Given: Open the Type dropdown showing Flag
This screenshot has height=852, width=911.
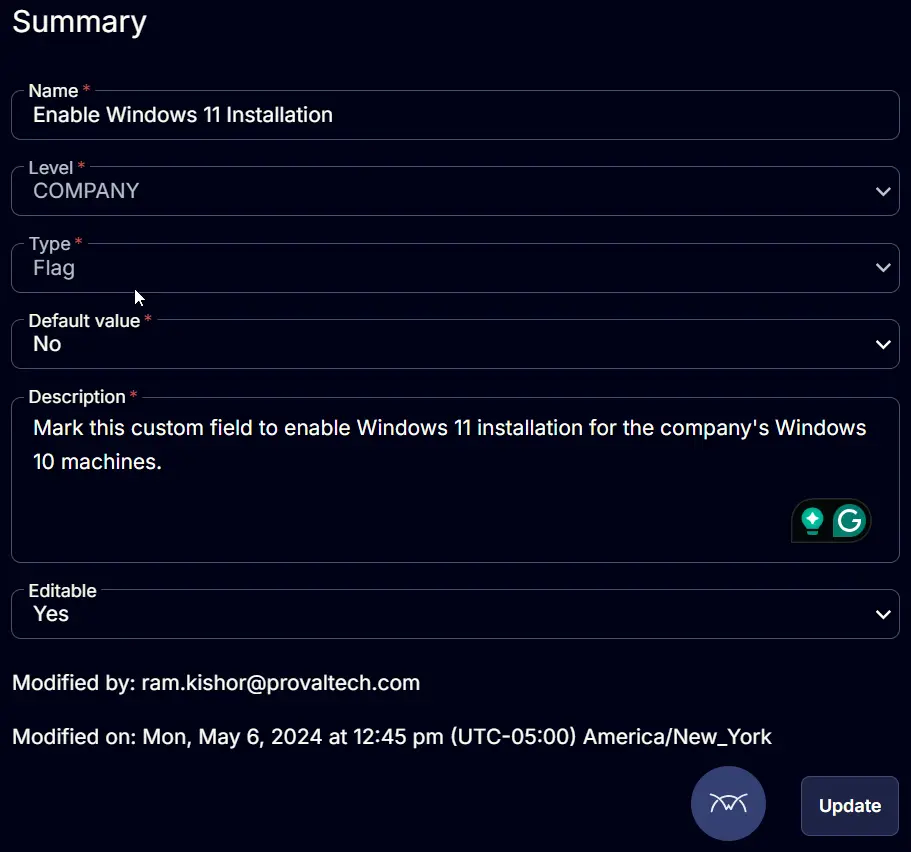Looking at the screenshot, I should click(x=456, y=268).
